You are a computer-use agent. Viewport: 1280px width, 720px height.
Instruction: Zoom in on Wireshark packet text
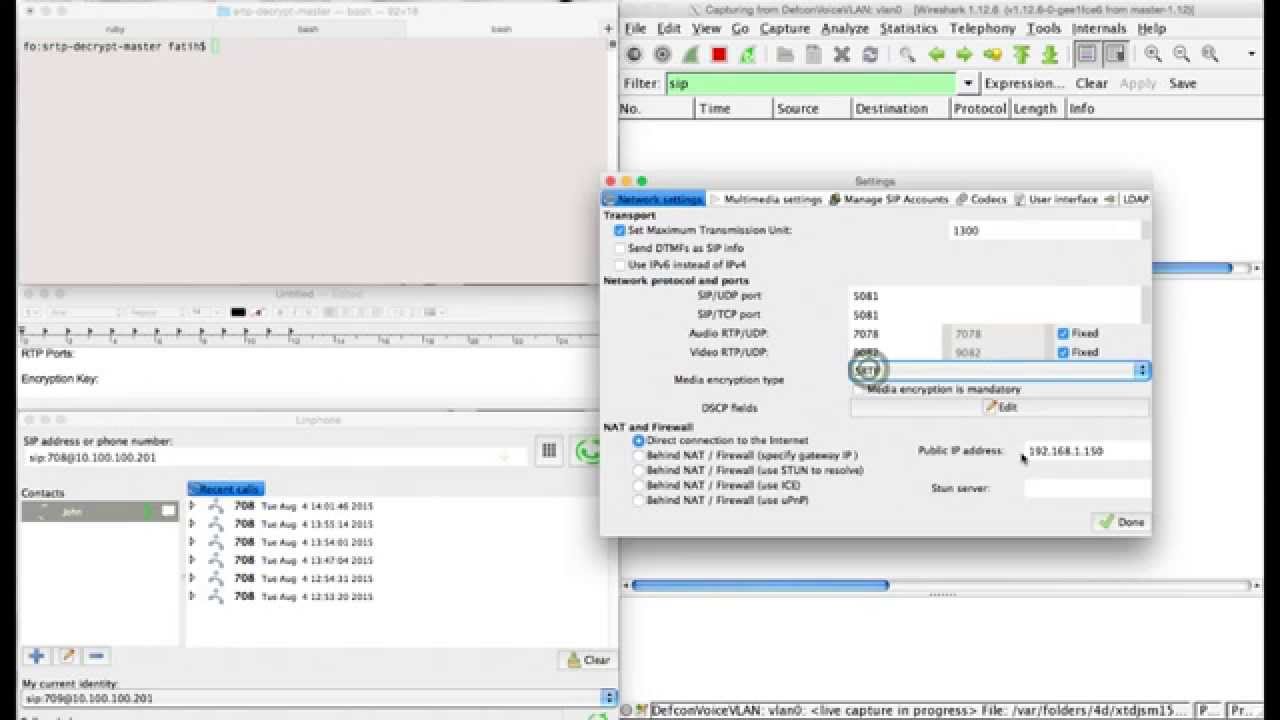1153,54
